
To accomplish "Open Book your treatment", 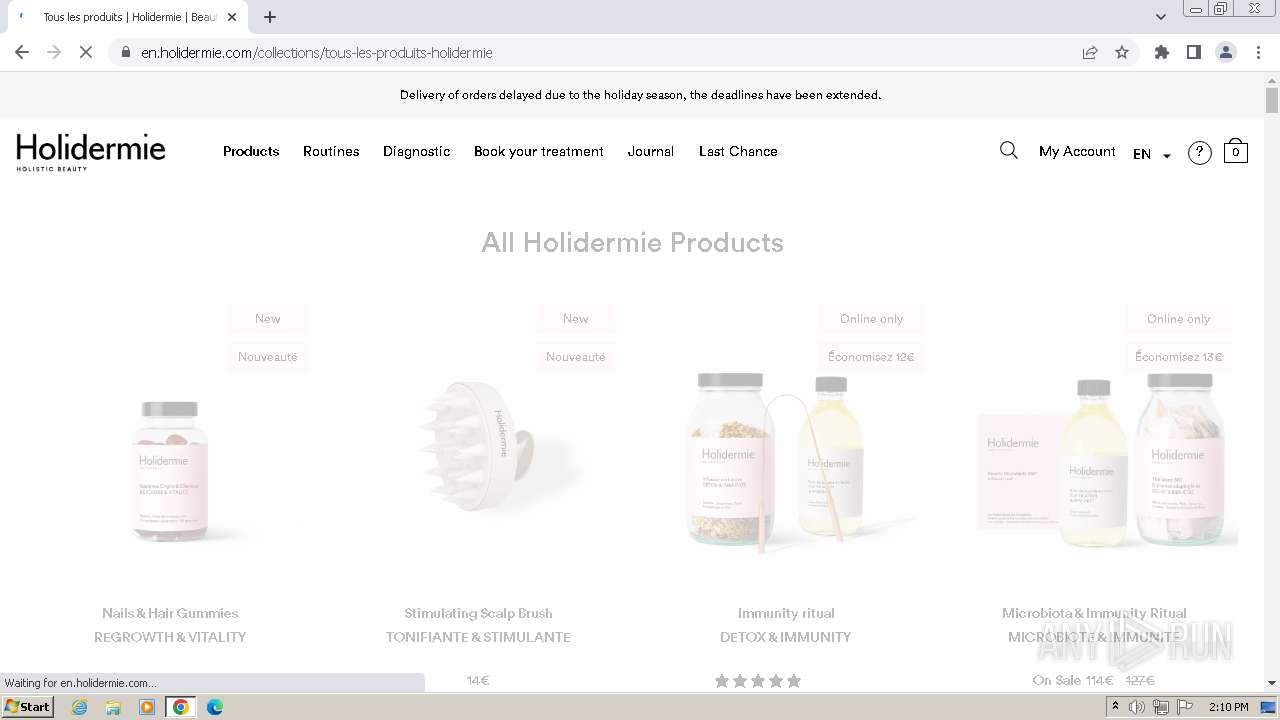I will (x=539, y=151).
